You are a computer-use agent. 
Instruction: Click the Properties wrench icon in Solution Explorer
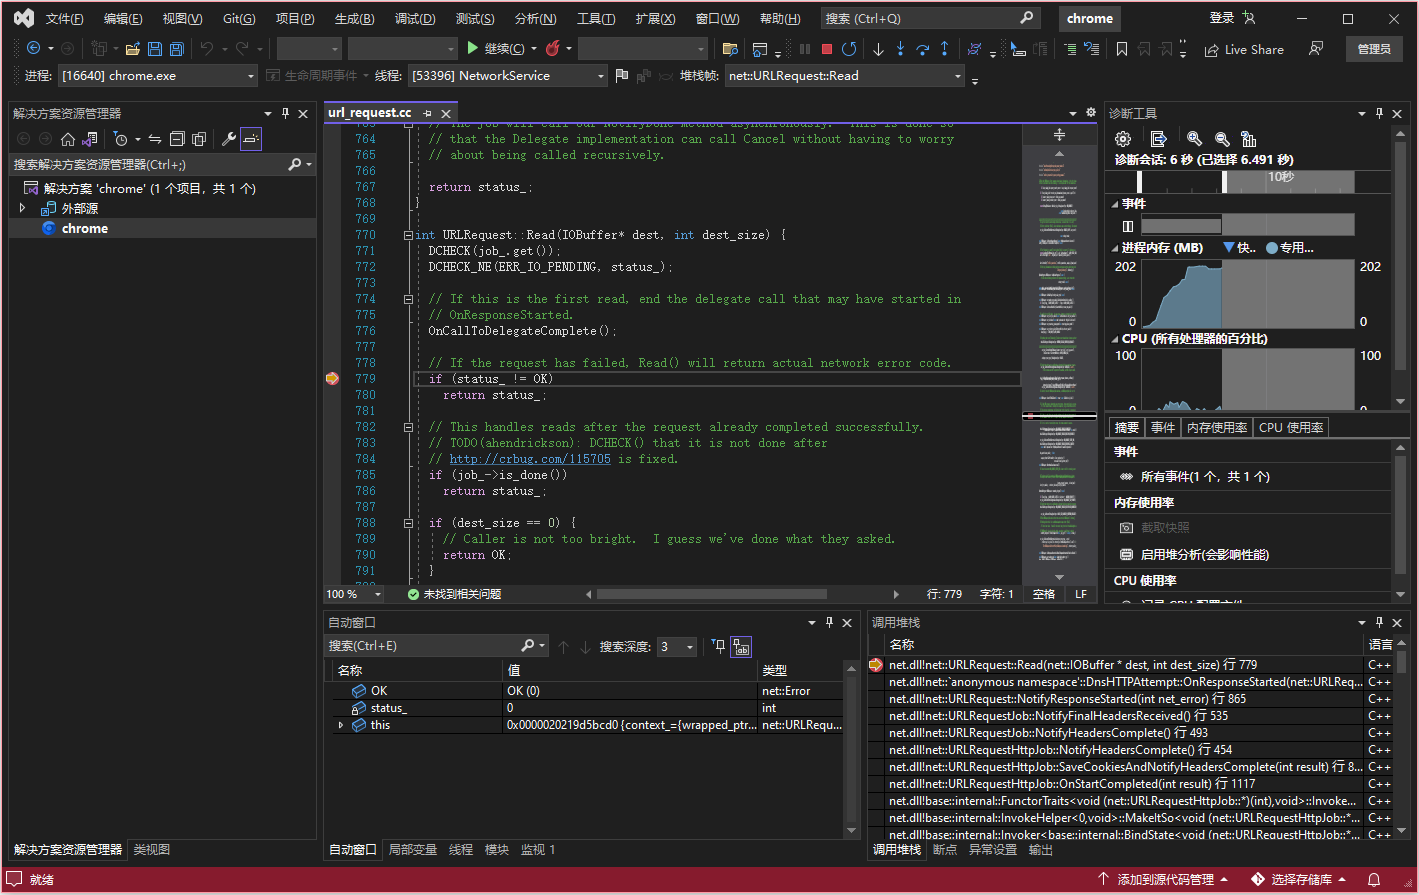click(x=228, y=139)
